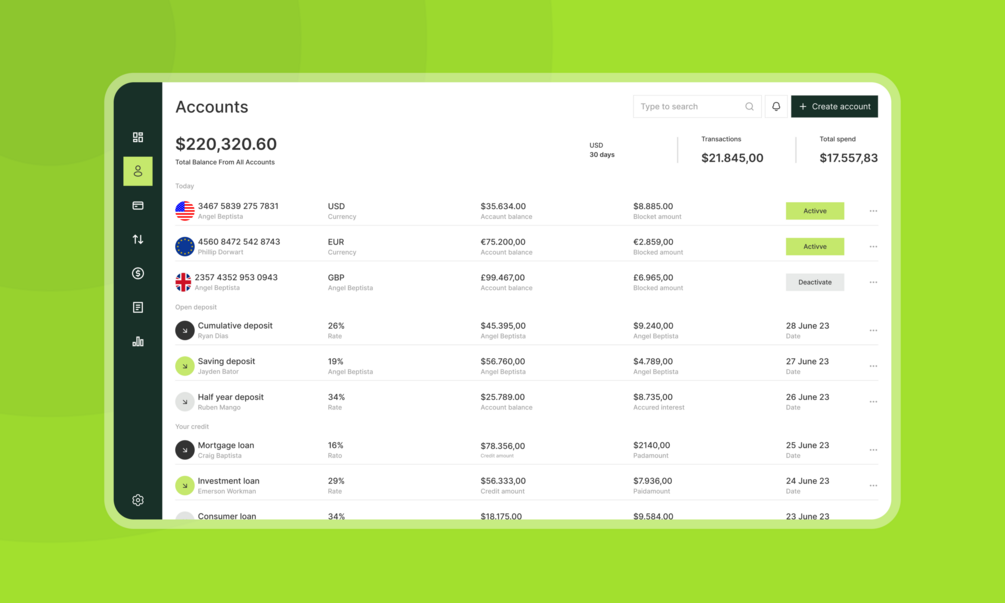This screenshot has width=1005, height=603.
Task: Open more options for Investment loan row
Action: (873, 486)
